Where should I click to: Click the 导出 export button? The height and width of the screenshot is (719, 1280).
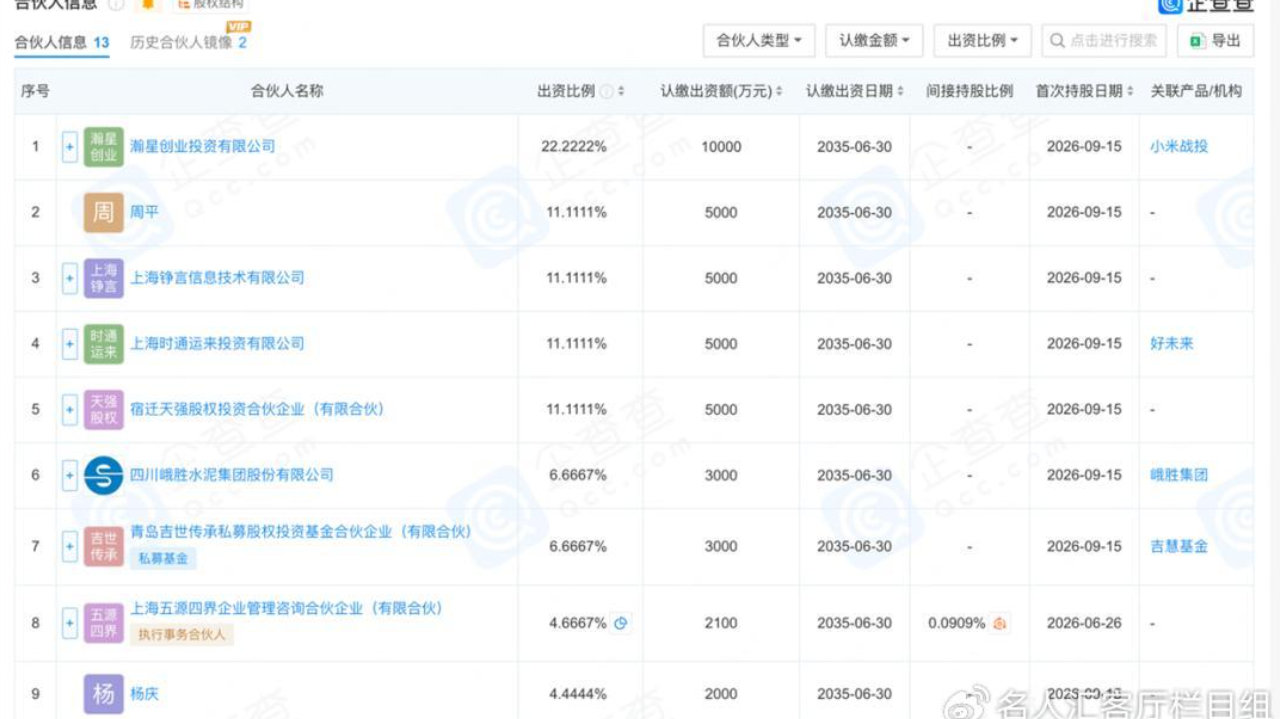[x=1215, y=41]
